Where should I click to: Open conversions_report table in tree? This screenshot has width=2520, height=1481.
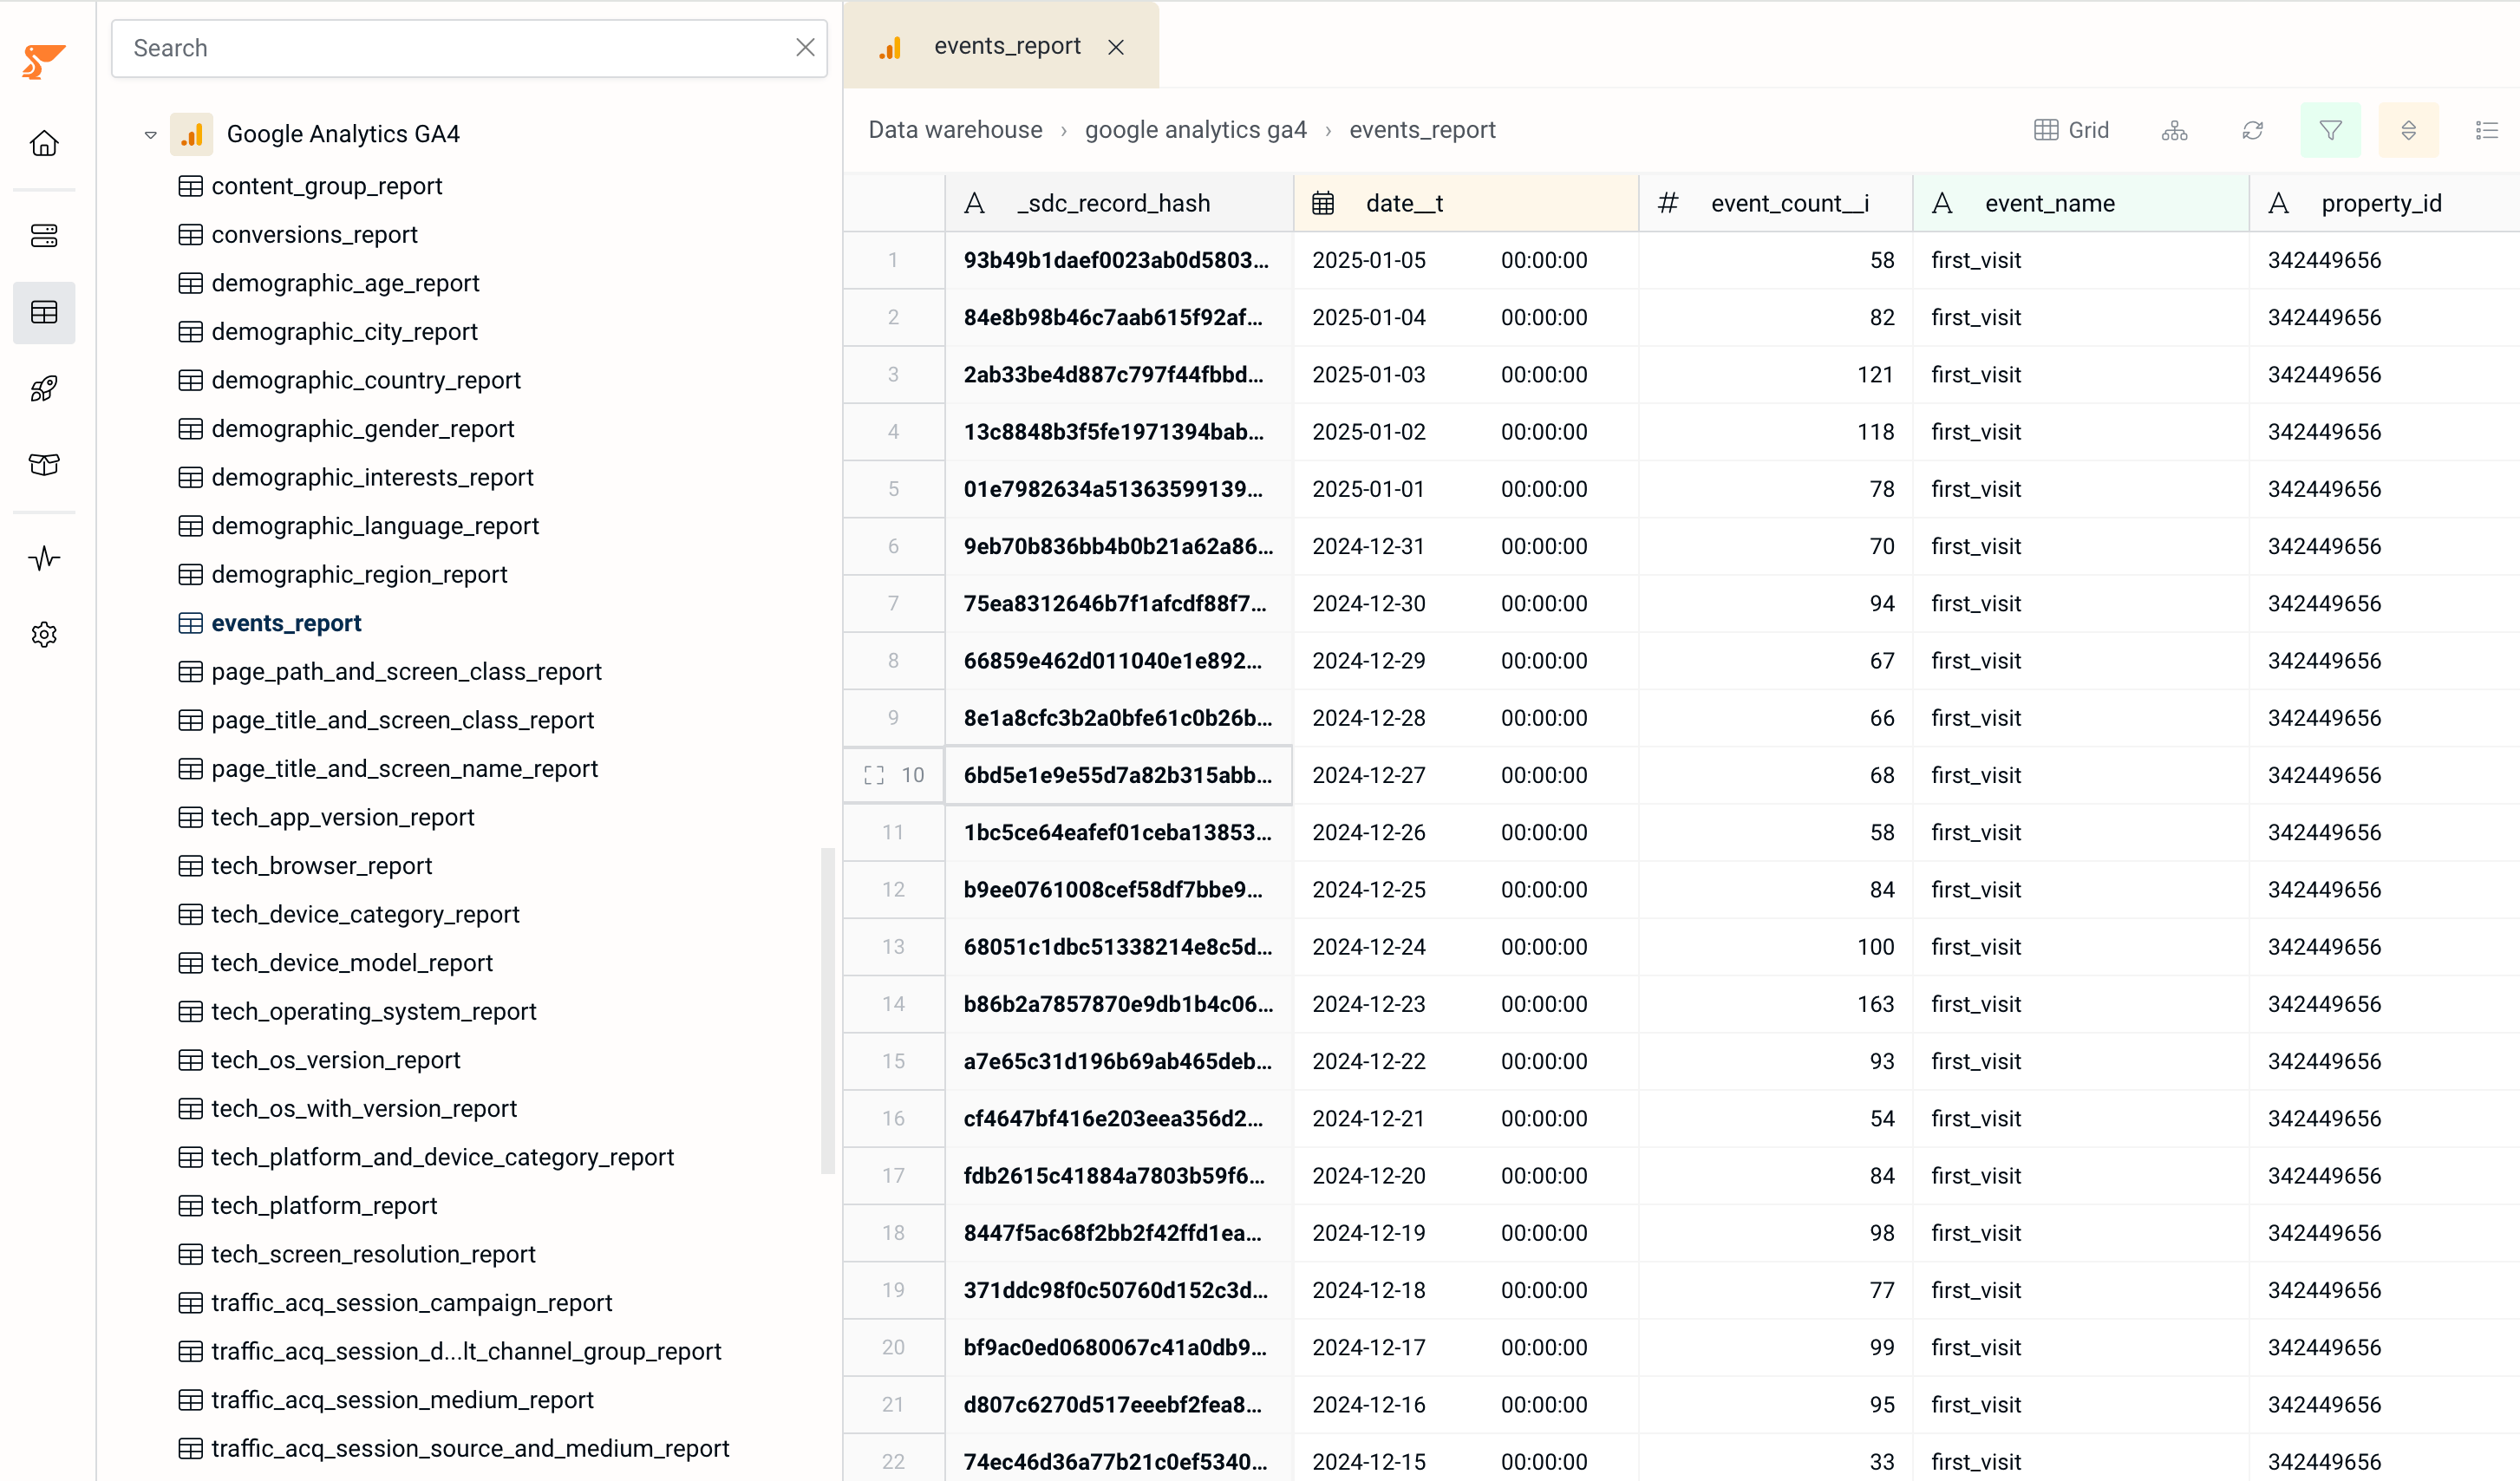(298, 234)
